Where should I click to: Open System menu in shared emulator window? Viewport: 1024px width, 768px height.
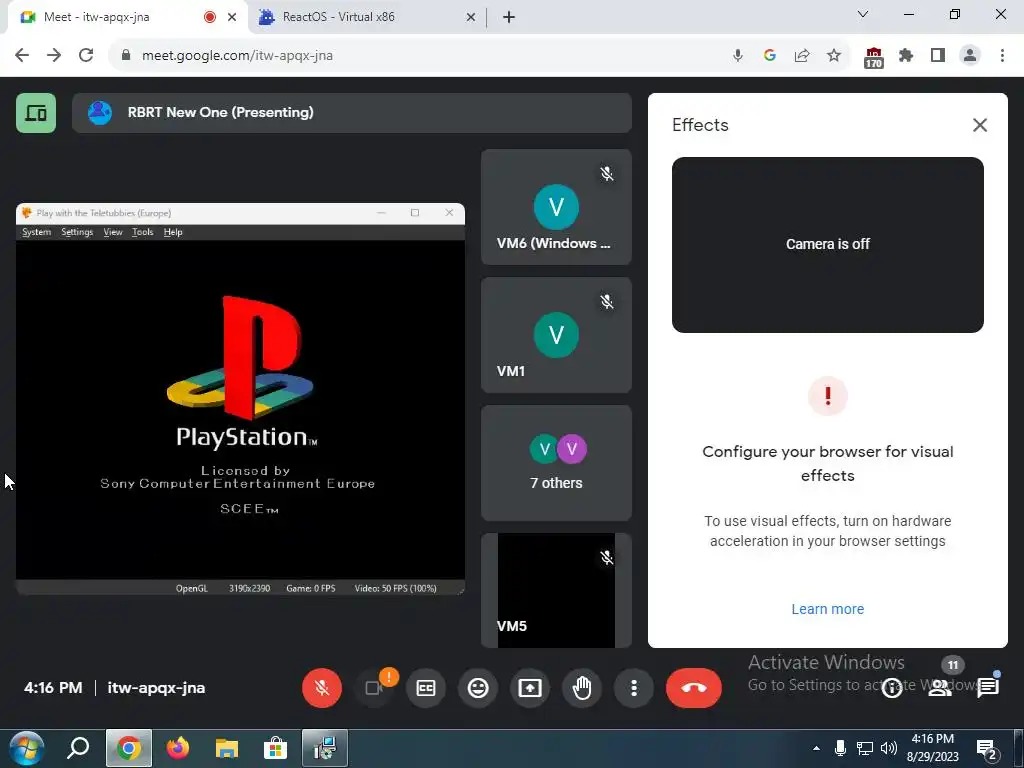(x=37, y=232)
